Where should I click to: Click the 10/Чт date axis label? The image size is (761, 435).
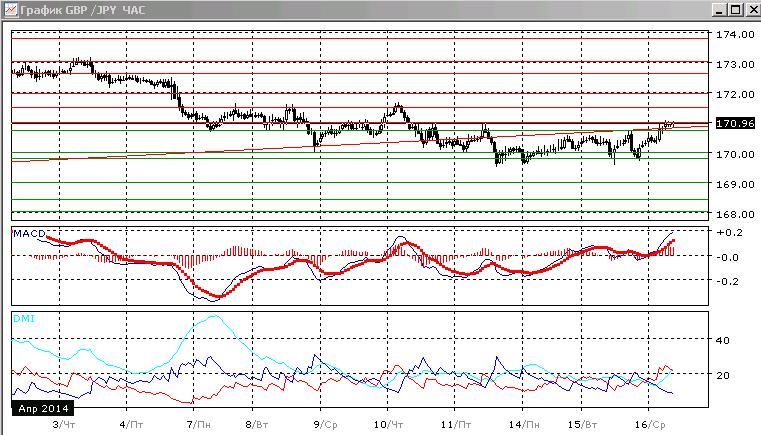[388, 425]
